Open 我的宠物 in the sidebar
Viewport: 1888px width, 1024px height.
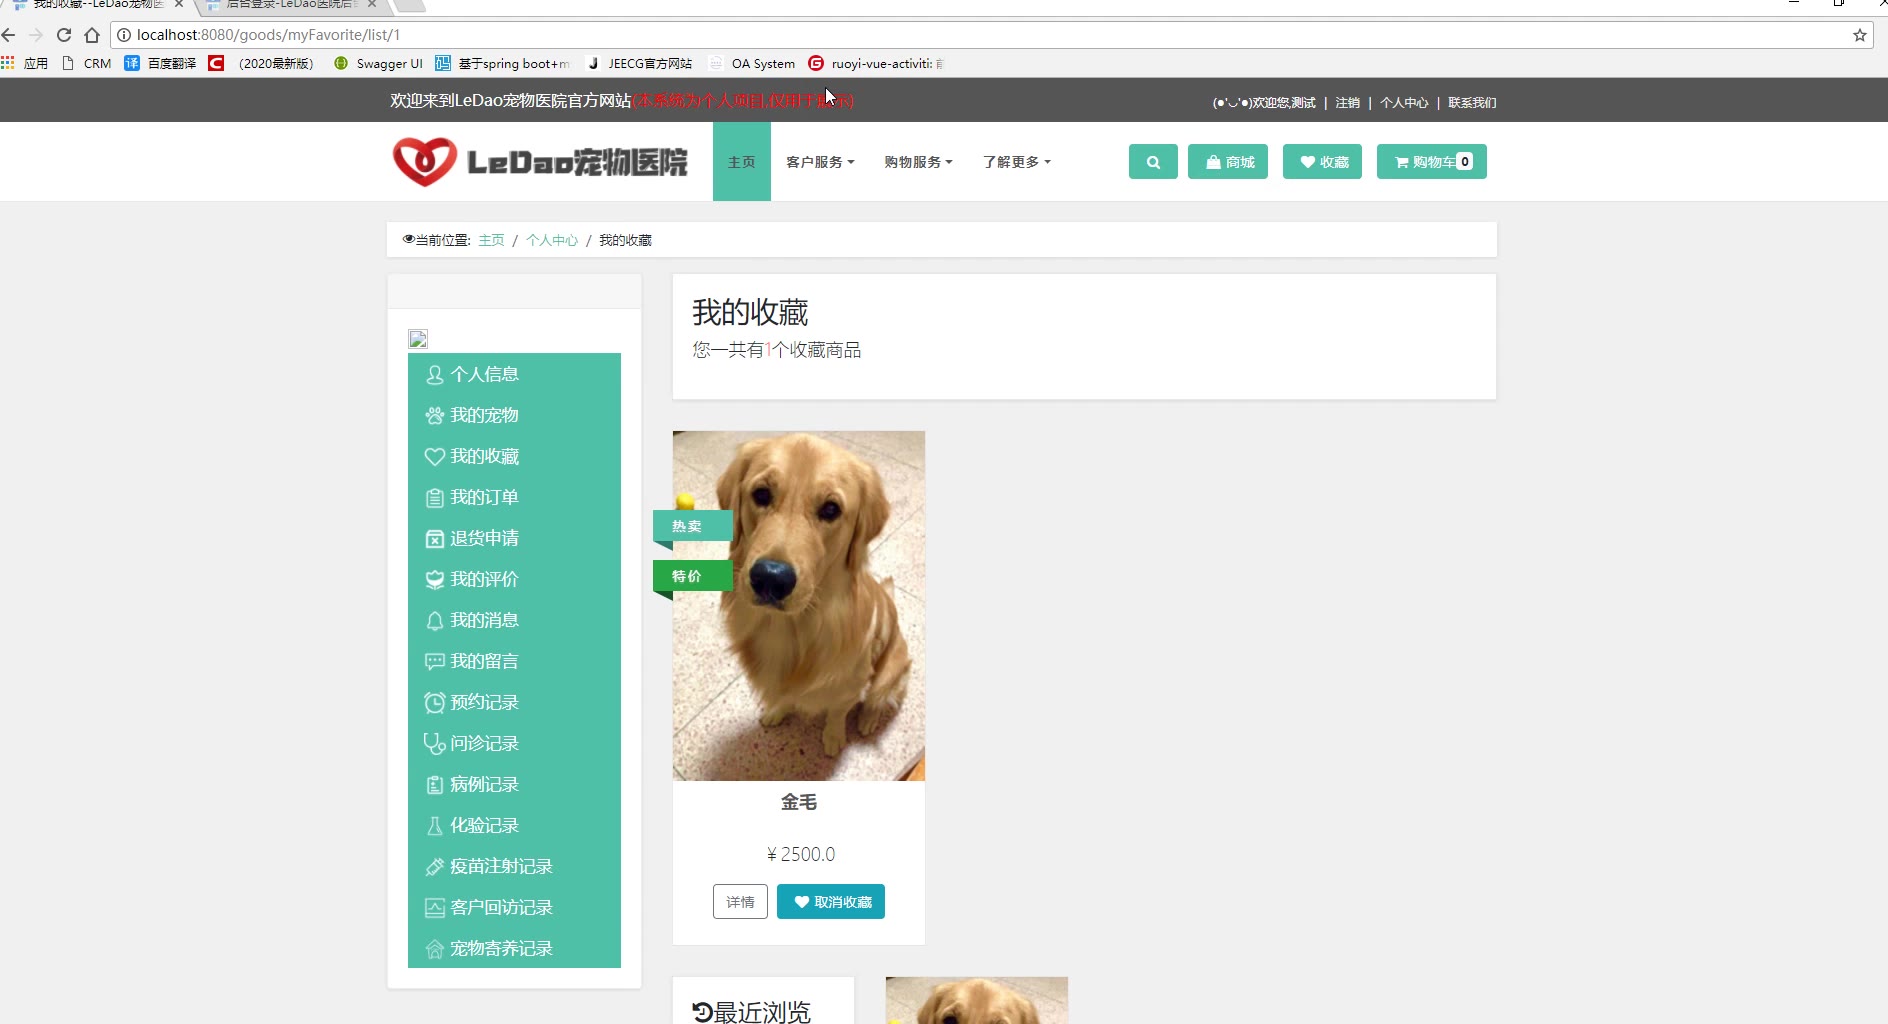[514, 415]
